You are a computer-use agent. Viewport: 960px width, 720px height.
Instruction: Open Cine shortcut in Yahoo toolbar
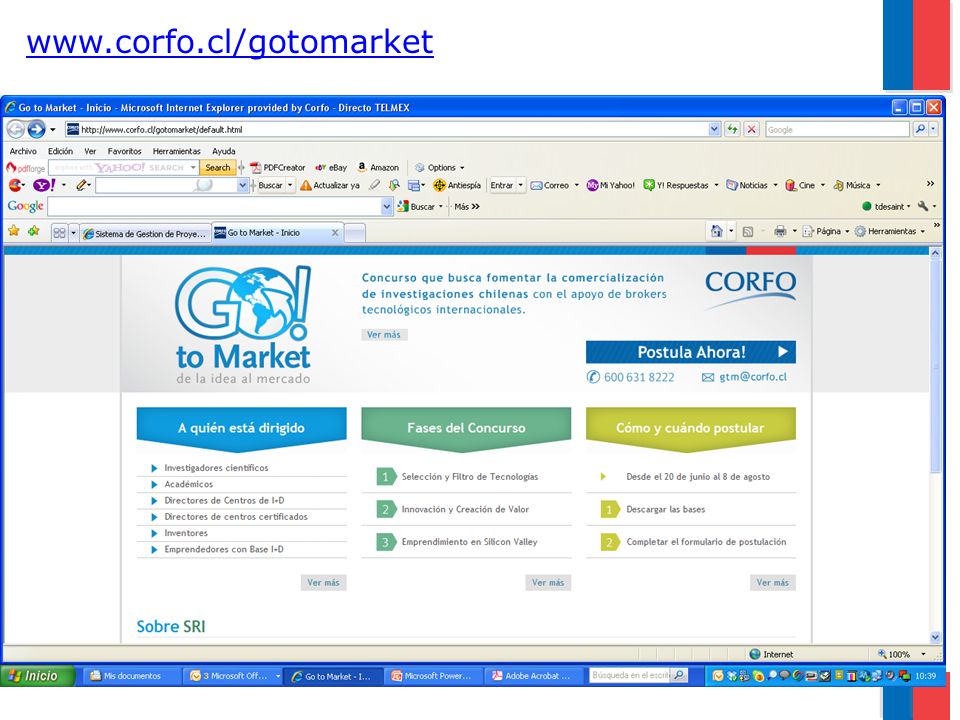(800, 185)
